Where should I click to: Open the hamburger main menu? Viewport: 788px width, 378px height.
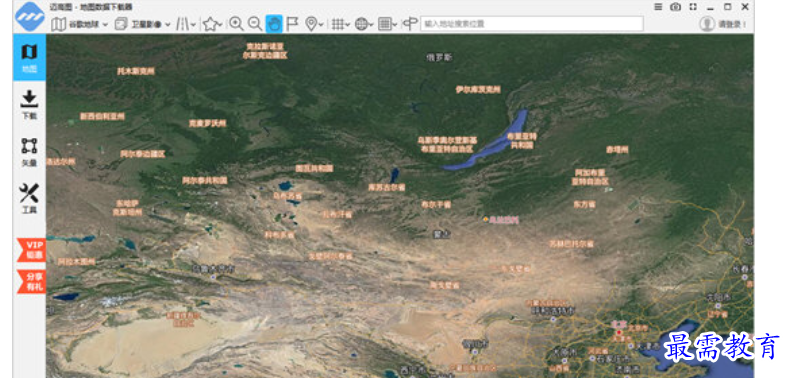point(658,7)
